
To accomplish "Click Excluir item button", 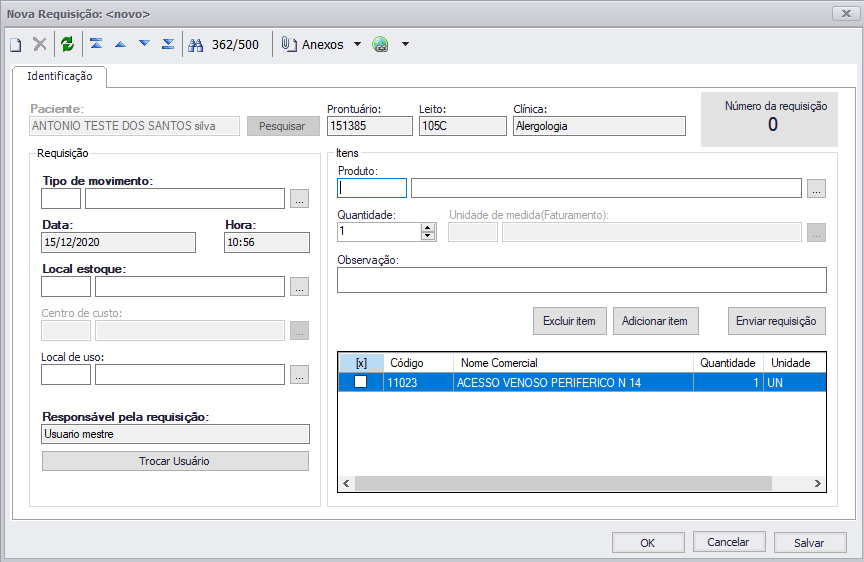I will [570, 321].
